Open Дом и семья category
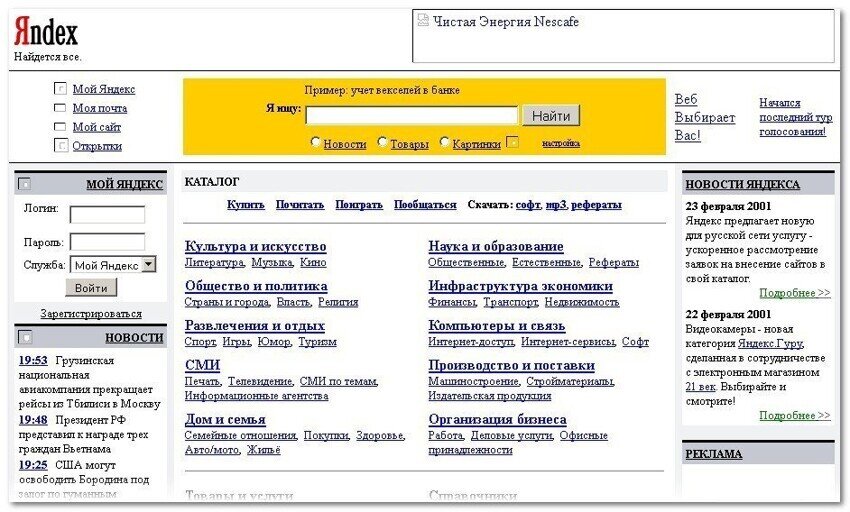The width and height of the screenshot is (850, 512). tap(225, 419)
